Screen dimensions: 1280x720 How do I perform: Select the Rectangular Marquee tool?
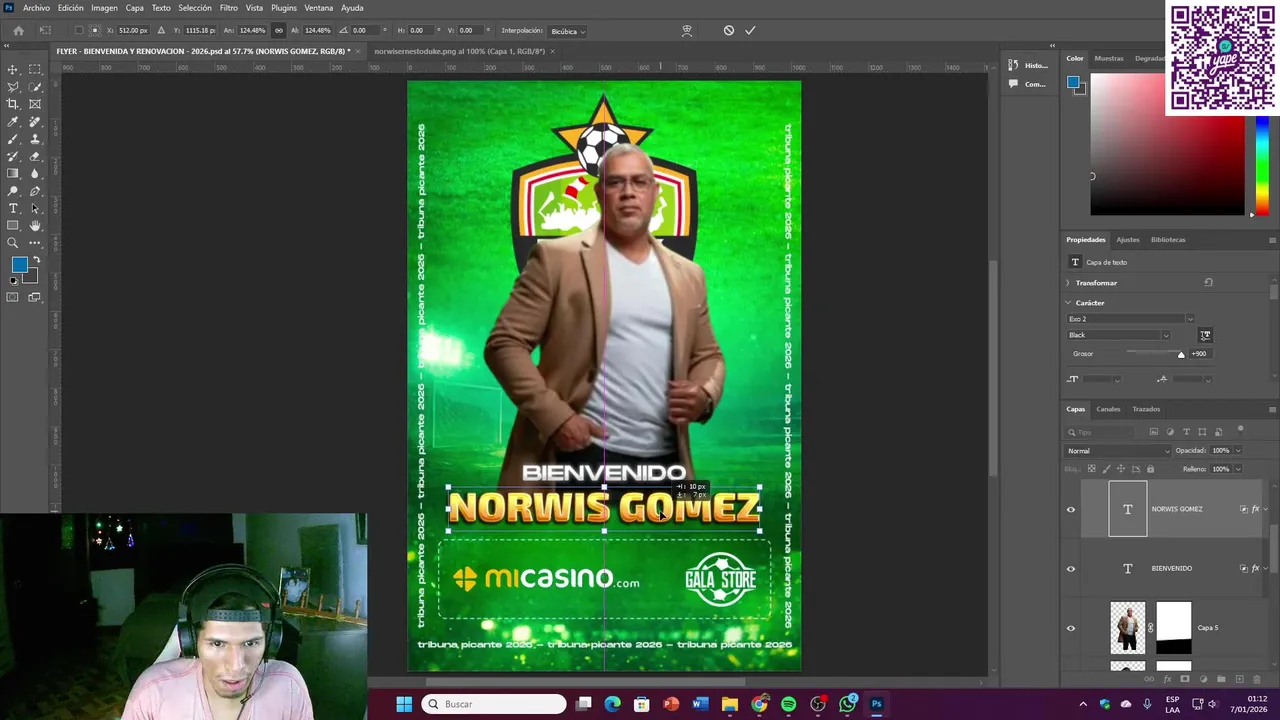point(35,69)
